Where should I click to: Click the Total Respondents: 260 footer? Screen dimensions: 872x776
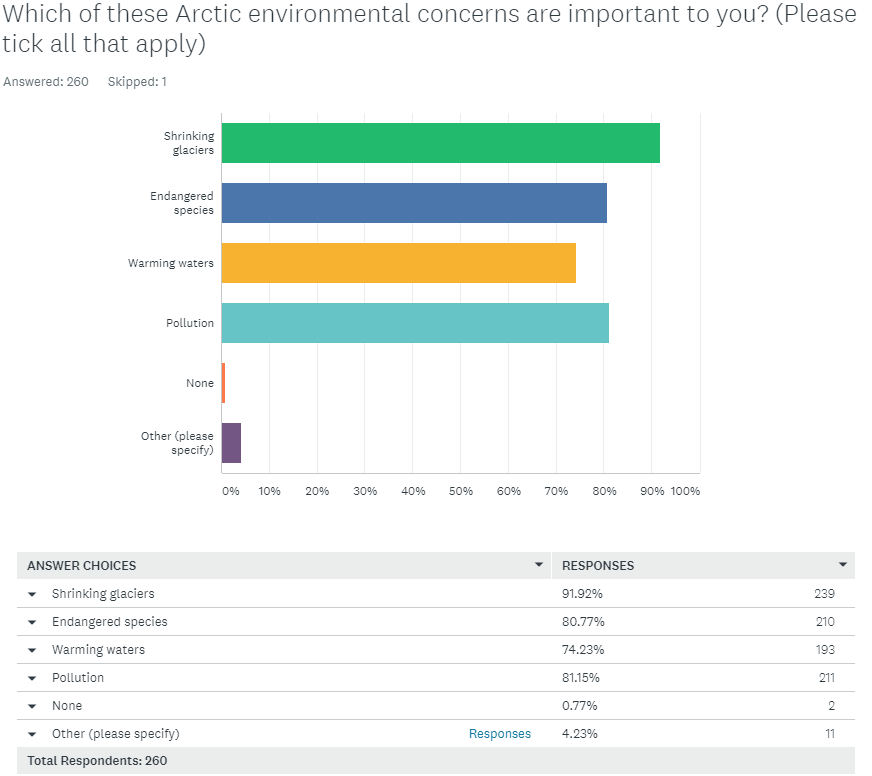tap(98, 761)
